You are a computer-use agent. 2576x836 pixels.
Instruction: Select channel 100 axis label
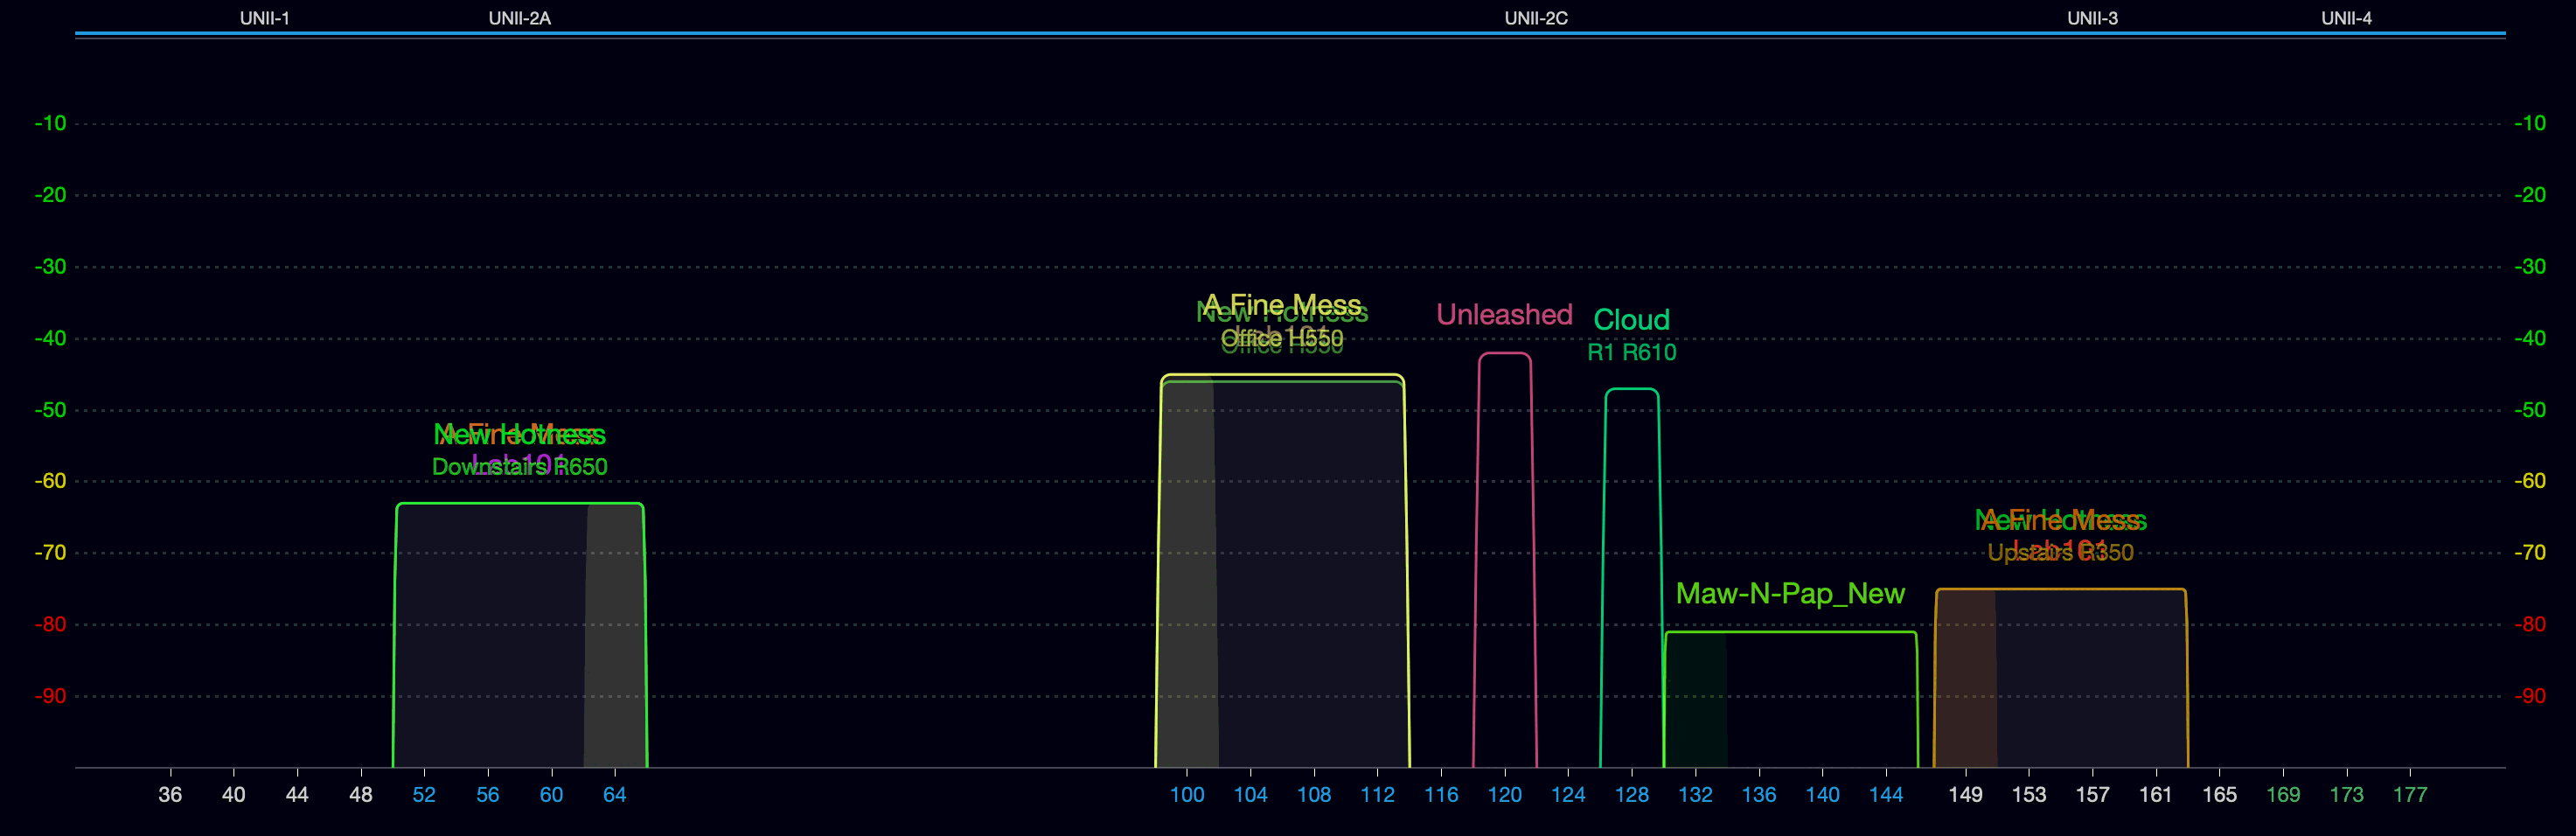[x=1186, y=795]
